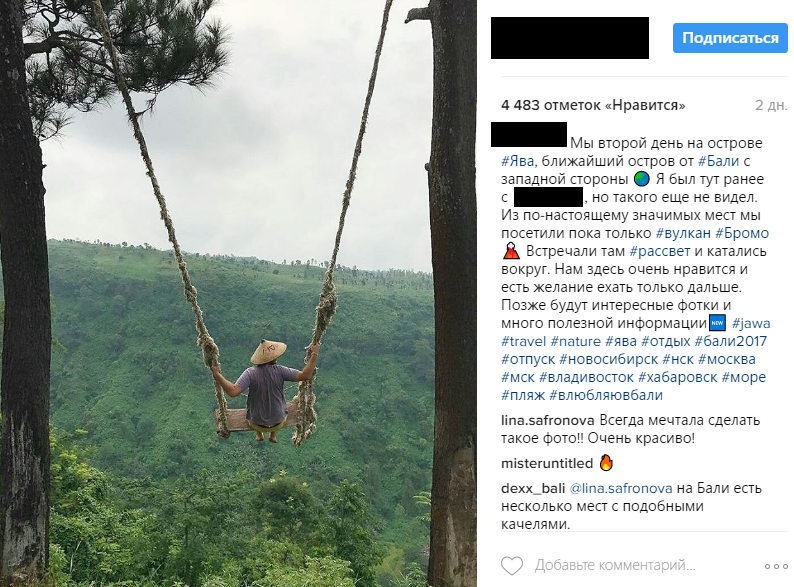
Task: Open dexx_bali commenter profile
Action: pos(533,488)
